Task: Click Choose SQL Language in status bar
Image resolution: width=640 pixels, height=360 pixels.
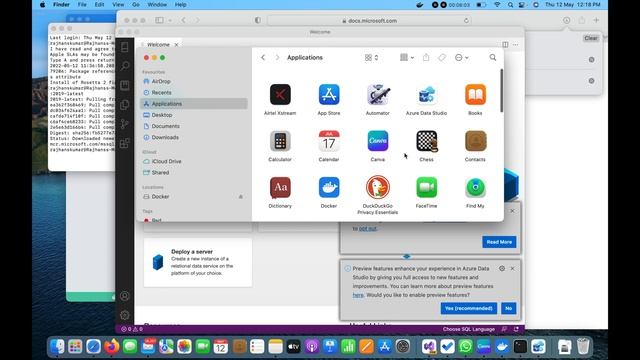Action: [469, 329]
